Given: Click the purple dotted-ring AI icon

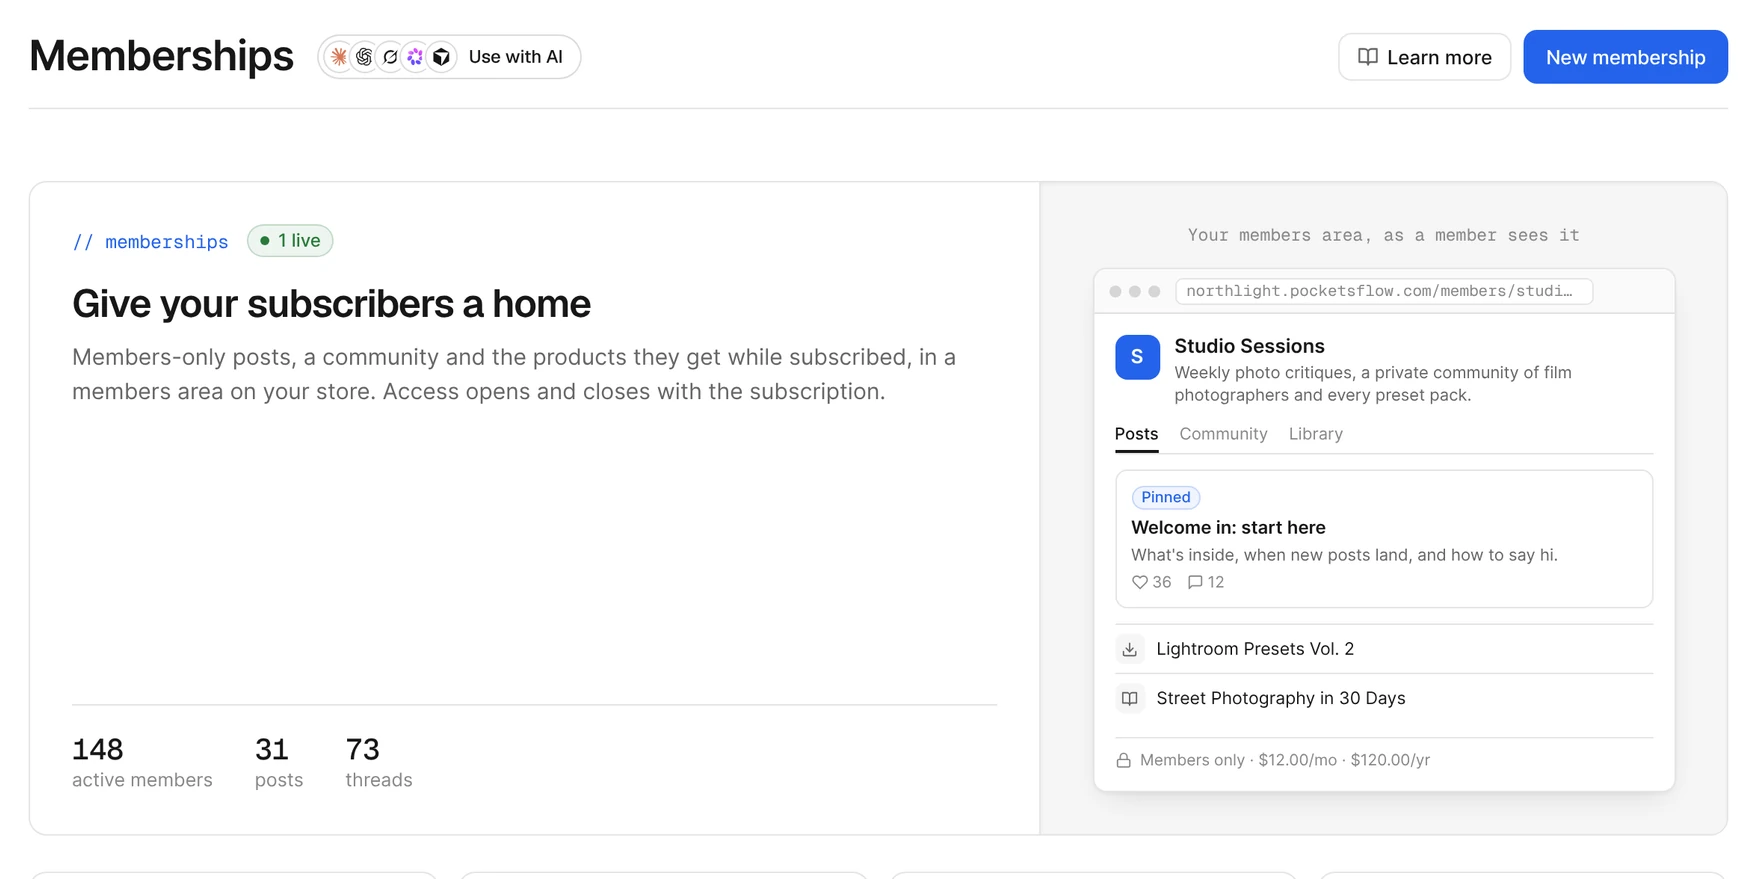Looking at the screenshot, I should tap(415, 57).
